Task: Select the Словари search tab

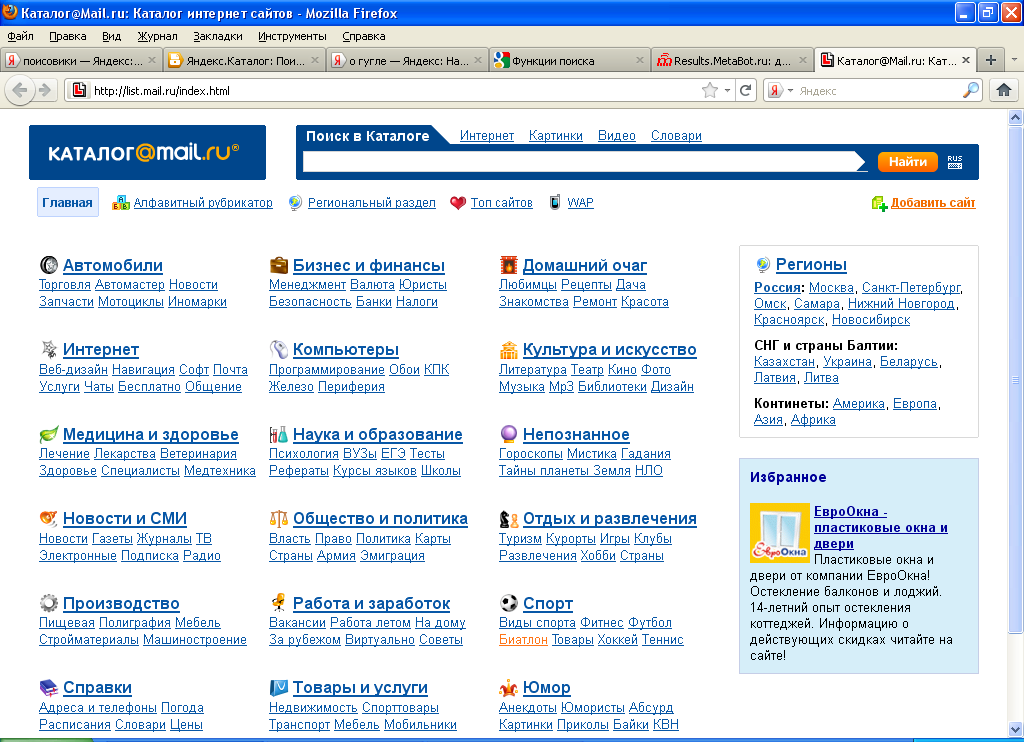Action: [x=676, y=135]
